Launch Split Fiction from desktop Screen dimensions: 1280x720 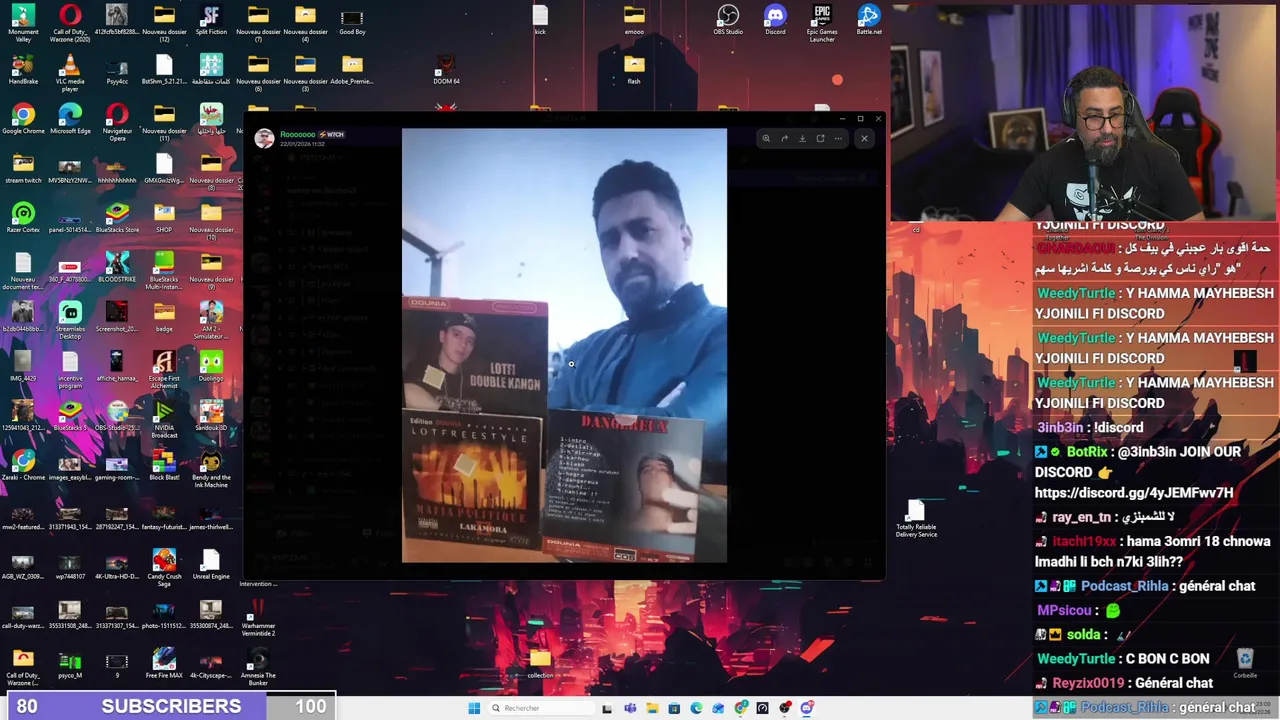tap(211, 20)
